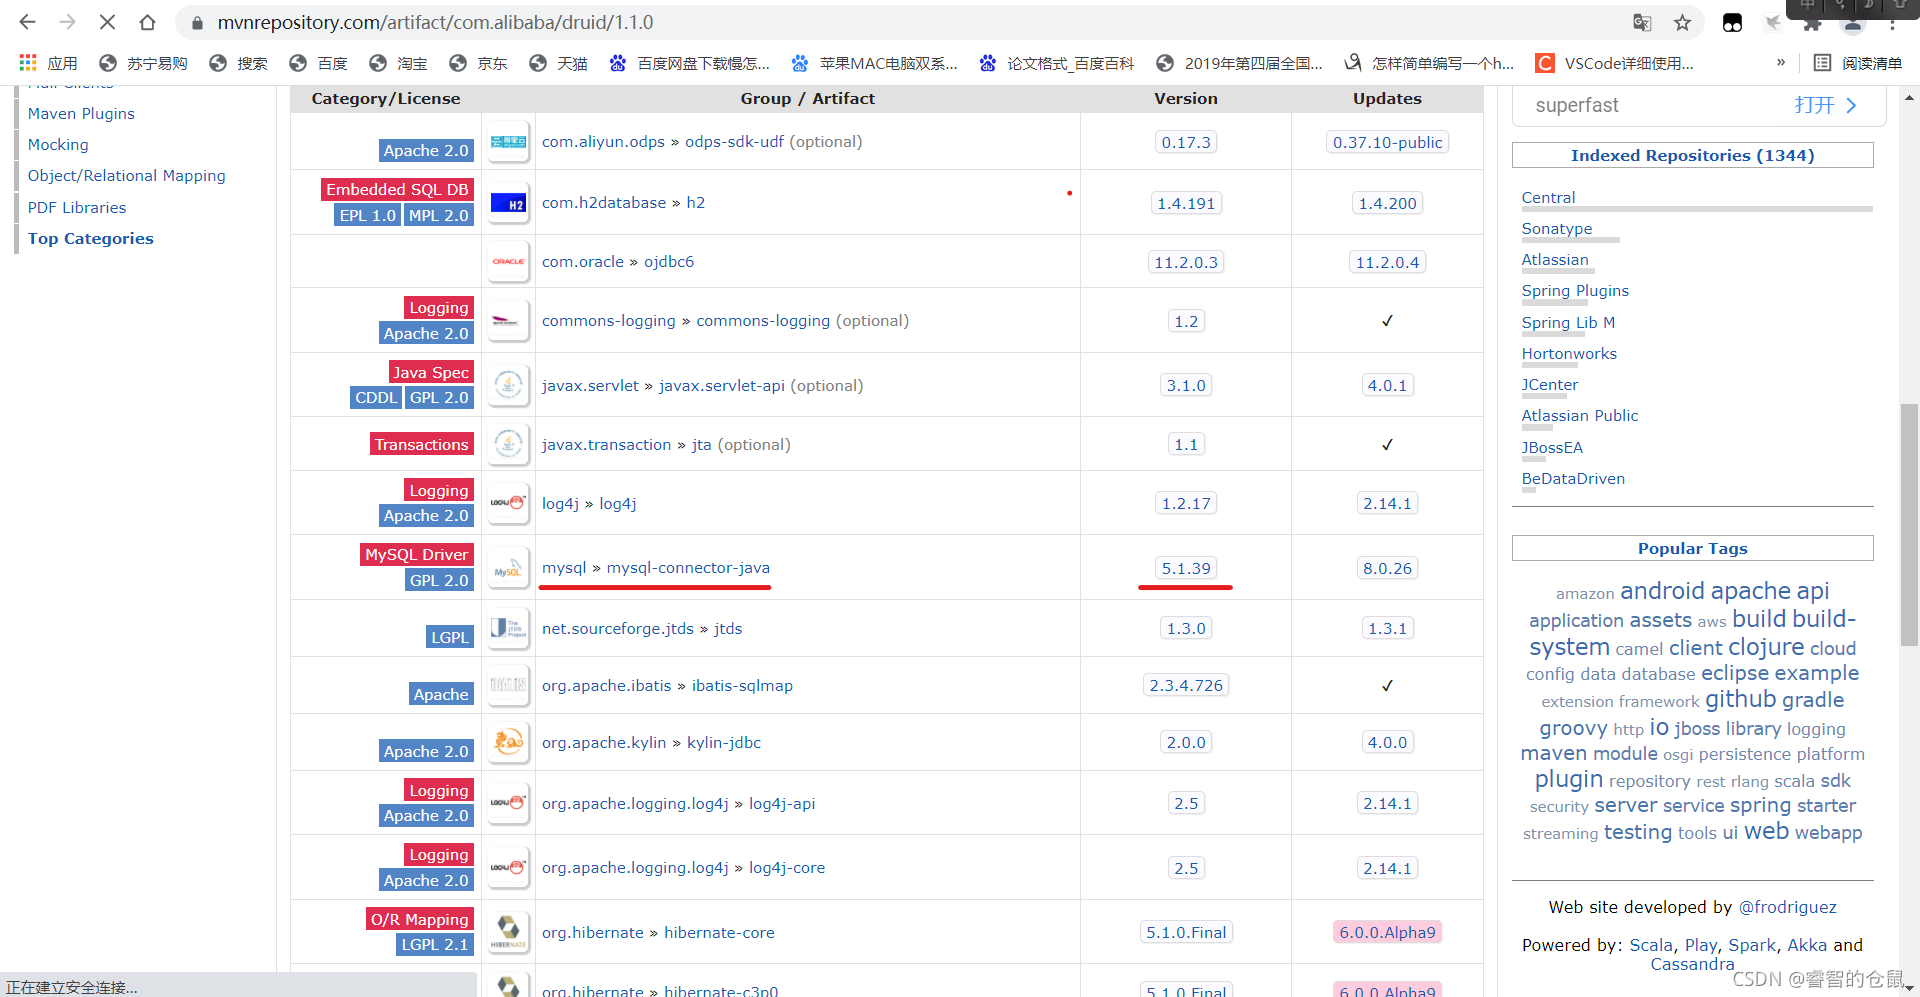
Task: Open mysql-connector-java update 8.0.26
Action: (1387, 568)
